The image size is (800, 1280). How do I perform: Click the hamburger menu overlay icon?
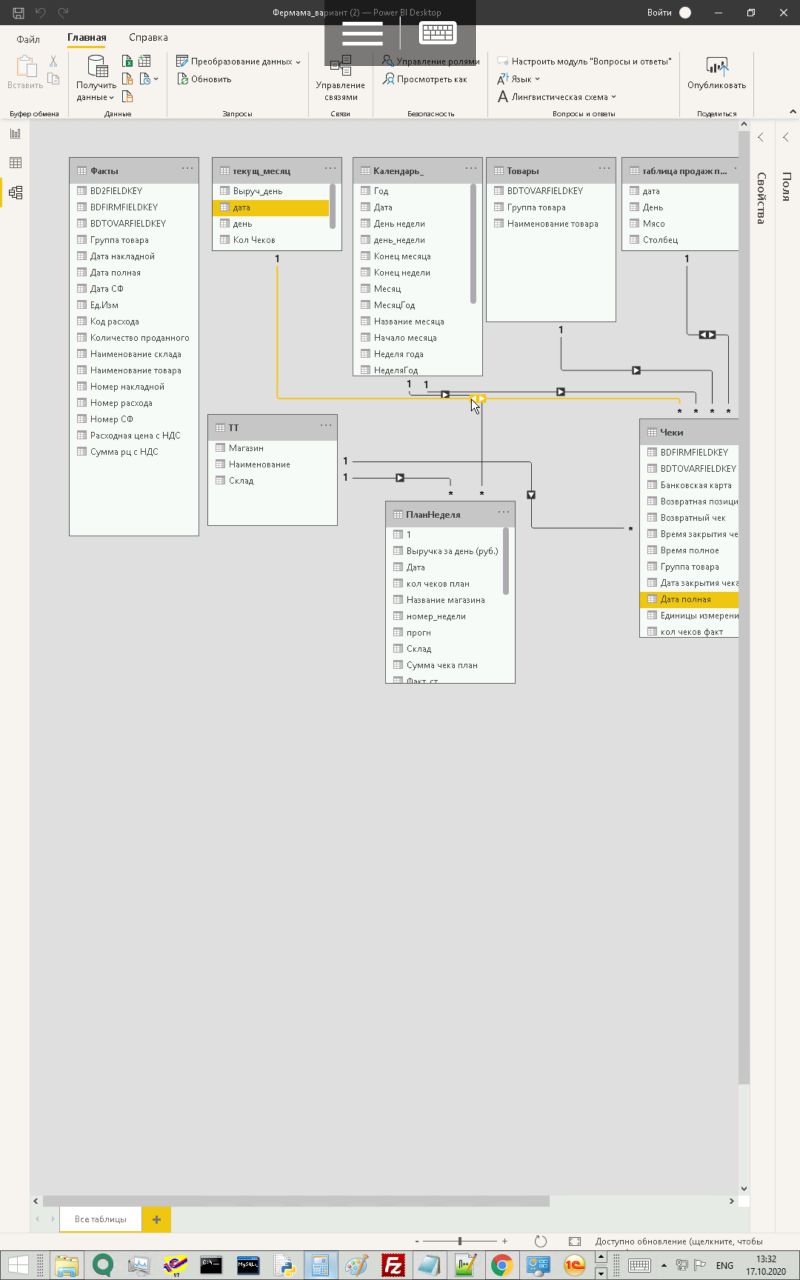click(362, 32)
